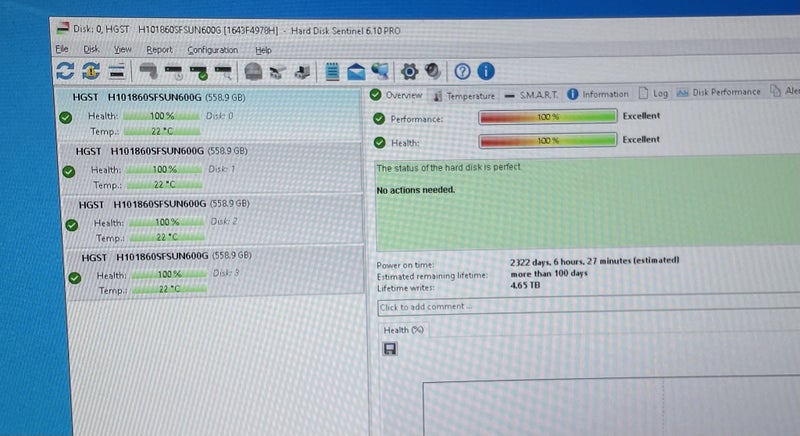Click the green check icon beside Disk 0
This screenshot has height=436, width=800.
(65, 118)
